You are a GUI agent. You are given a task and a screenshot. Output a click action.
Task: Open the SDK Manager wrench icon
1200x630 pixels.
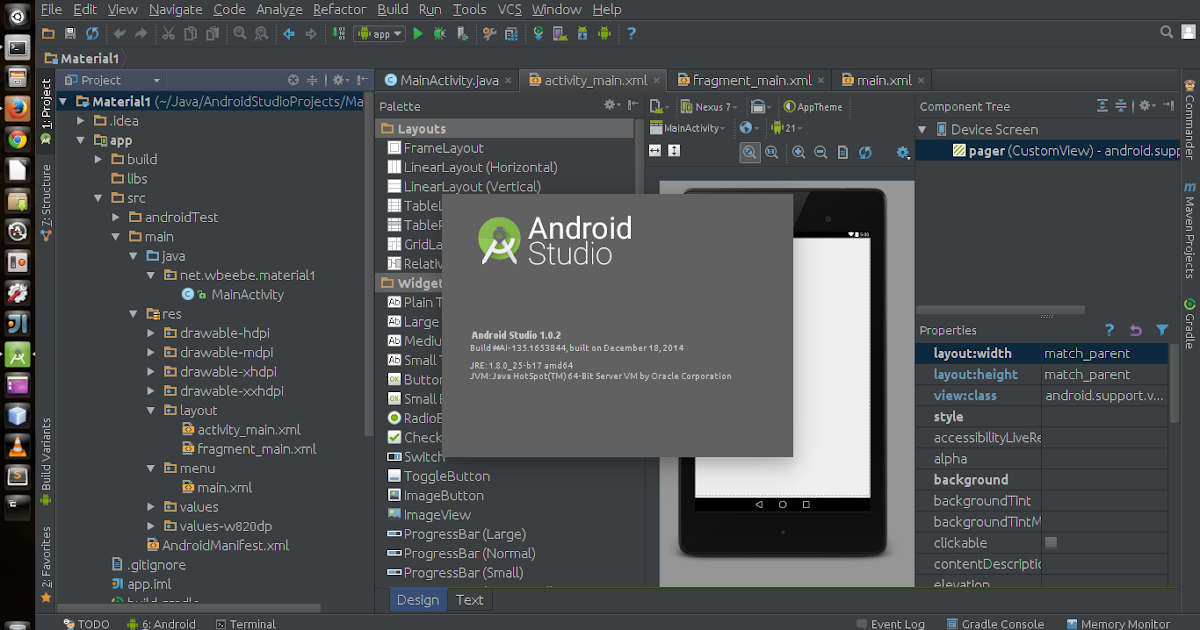(490, 33)
